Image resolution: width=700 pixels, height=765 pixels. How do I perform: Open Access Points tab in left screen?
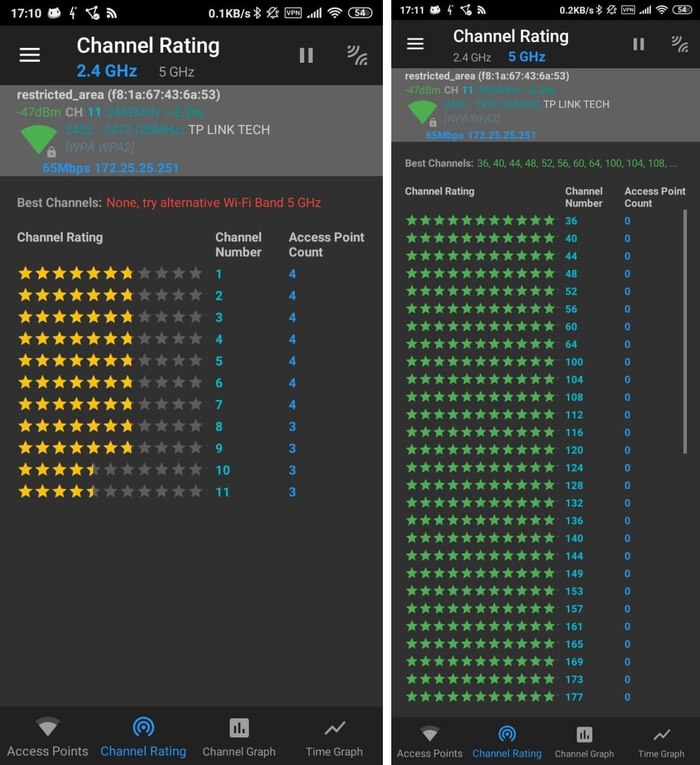(48, 737)
